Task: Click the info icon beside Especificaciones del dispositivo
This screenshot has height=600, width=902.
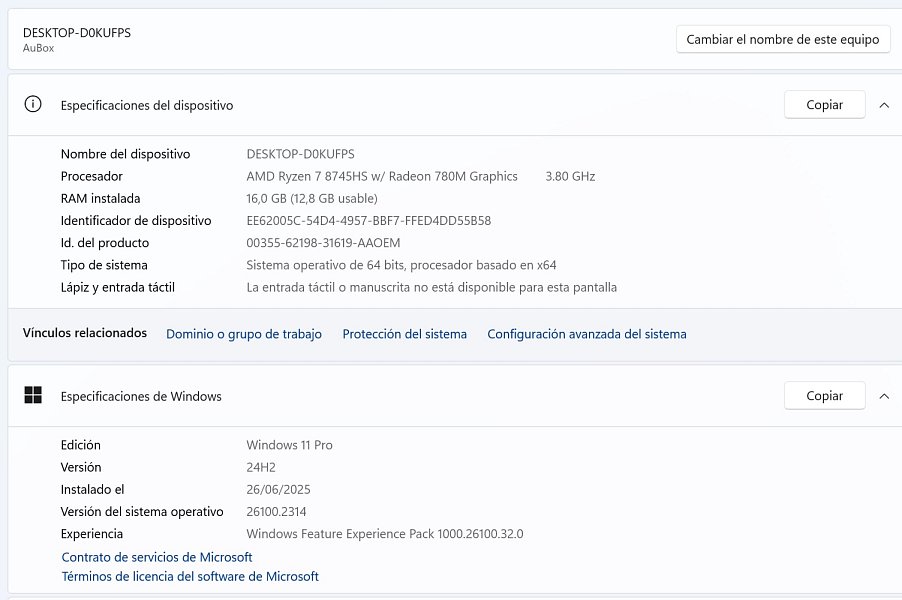Action: (x=33, y=104)
